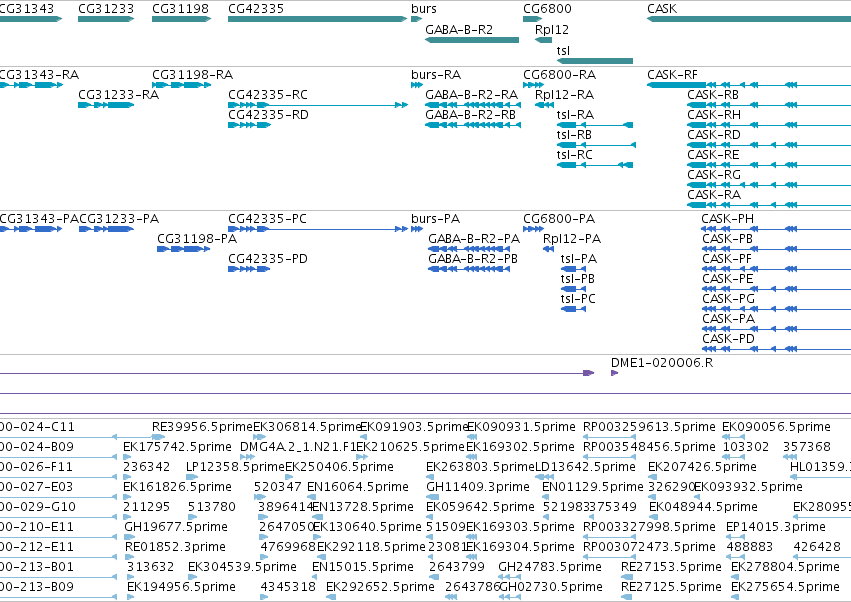The image size is (851, 602).
Task: Select protein CASK-PF
Action: tap(777, 269)
